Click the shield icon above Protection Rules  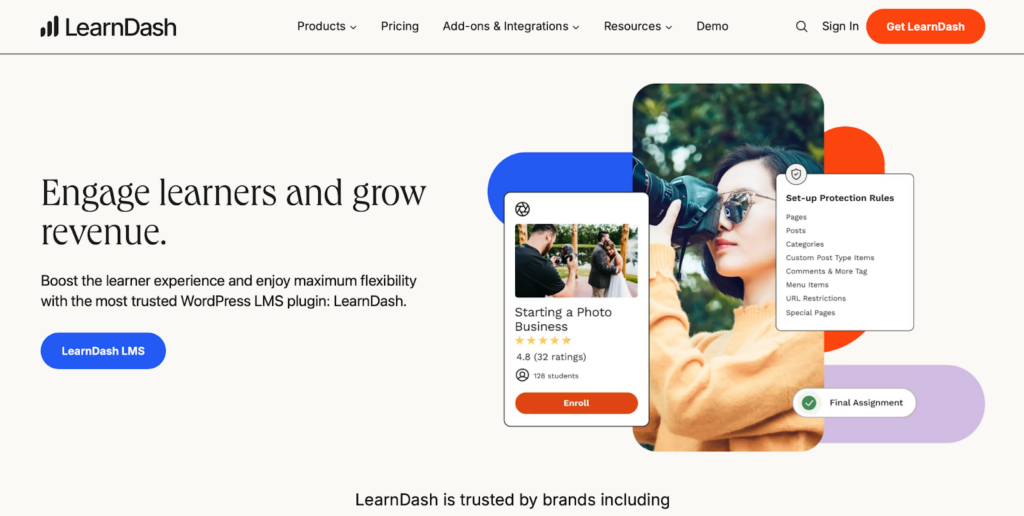795,174
